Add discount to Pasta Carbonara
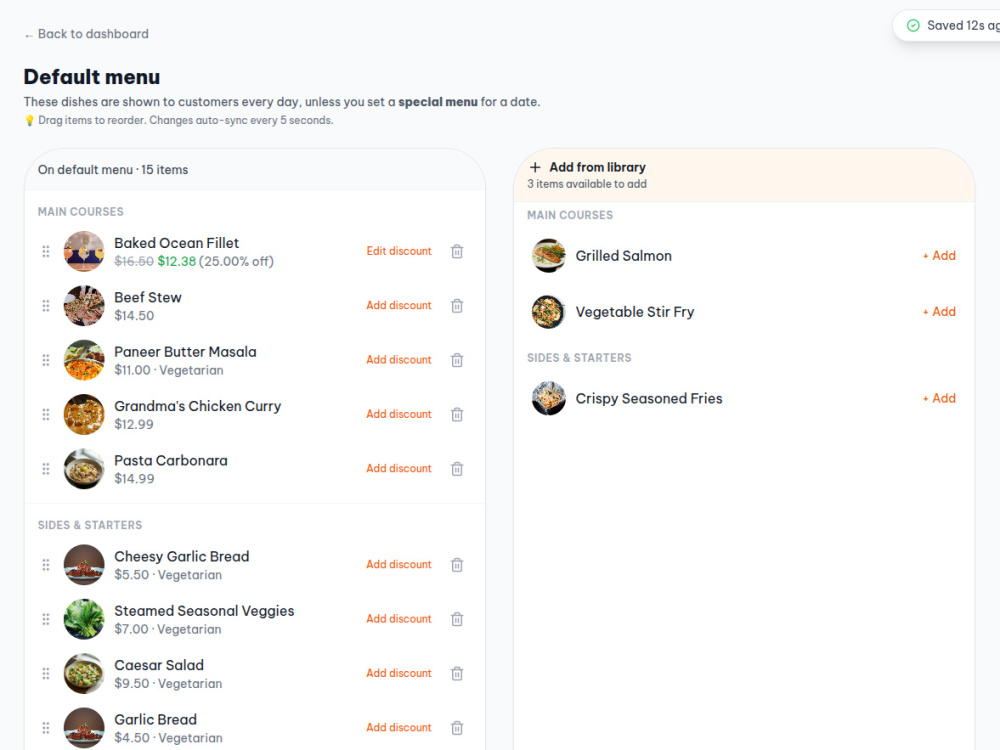The width and height of the screenshot is (1000, 750). (399, 468)
